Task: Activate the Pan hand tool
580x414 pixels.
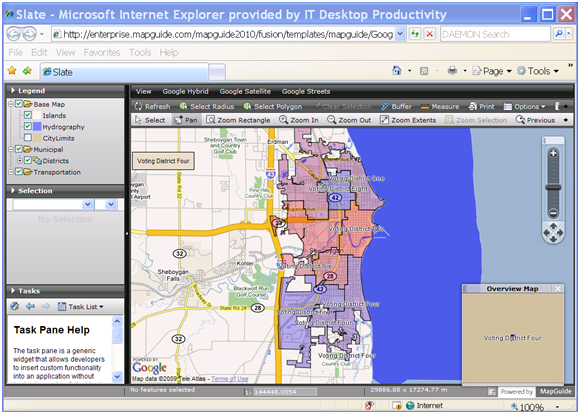Action: (x=186, y=120)
